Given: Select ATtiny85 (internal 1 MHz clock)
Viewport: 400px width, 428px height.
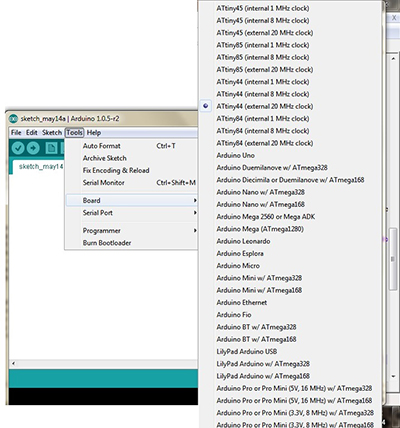Looking at the screenshot, I should (263, 45).
